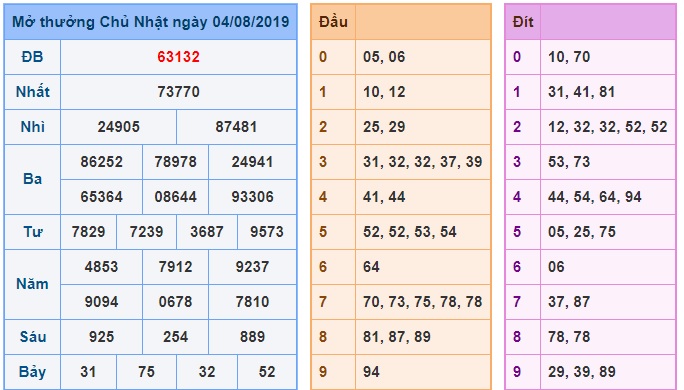The height and width of the screenshot is (390, 684).
Task: Select Sáu prize number 925
Action: (102, 337)
